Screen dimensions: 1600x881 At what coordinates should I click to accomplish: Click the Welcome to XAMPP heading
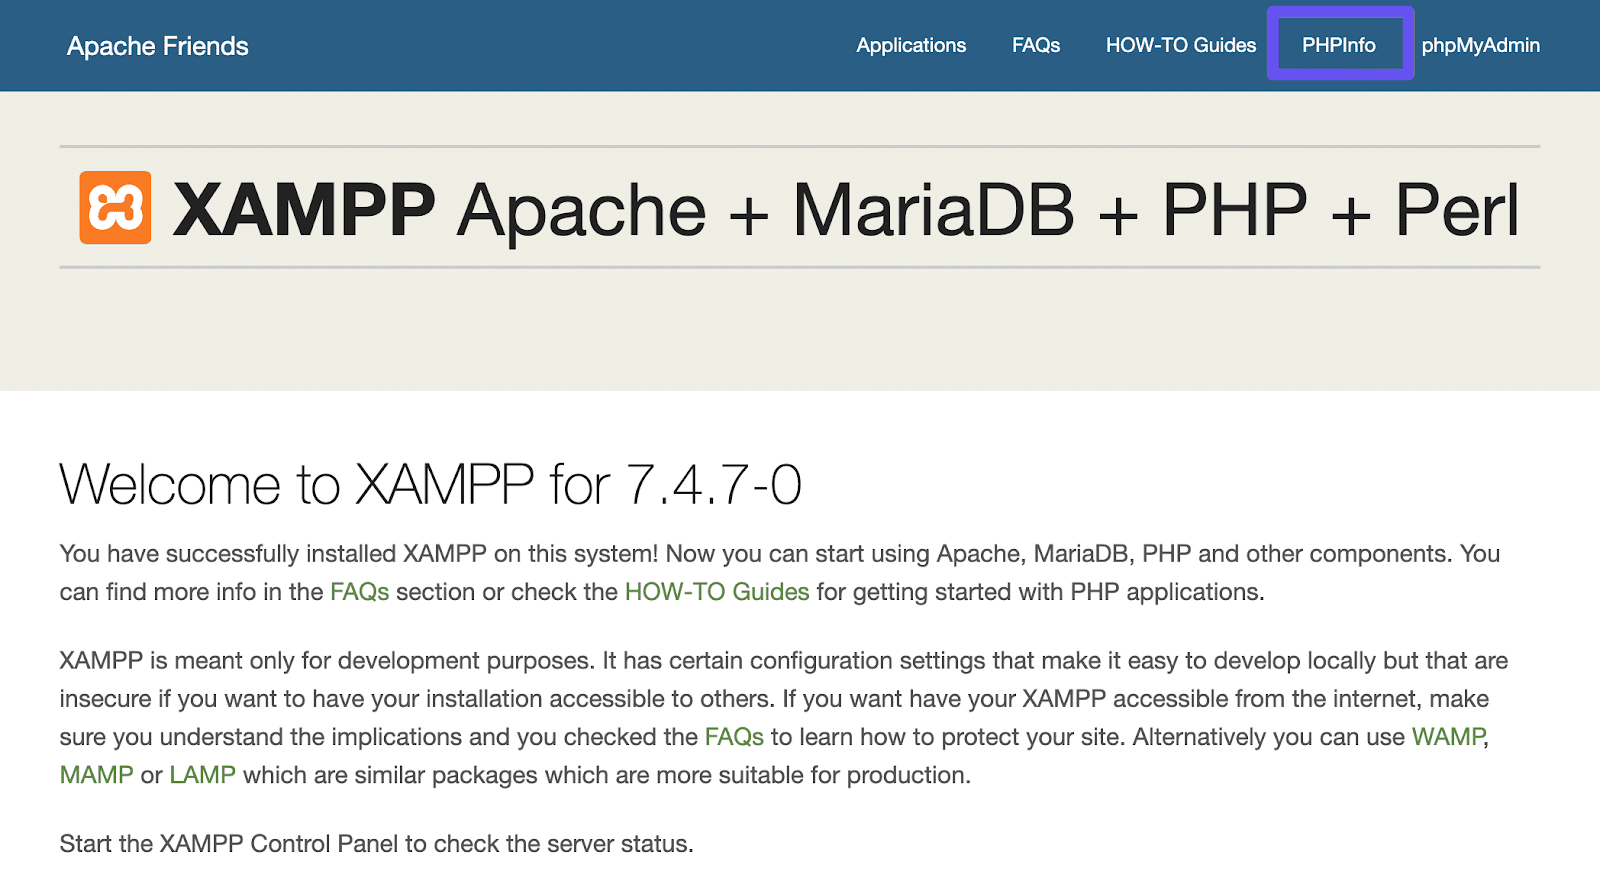coord(430,486)
